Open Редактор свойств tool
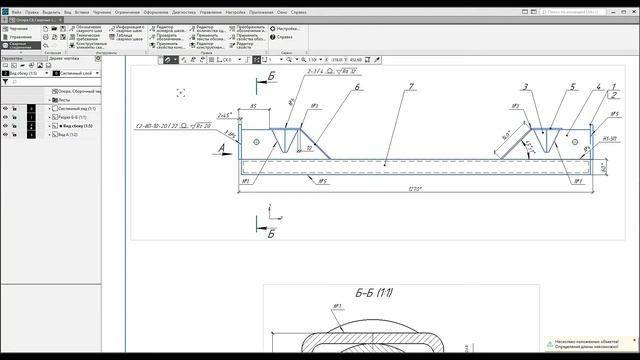Screen dimensions: 640x360 coord(242,45)
